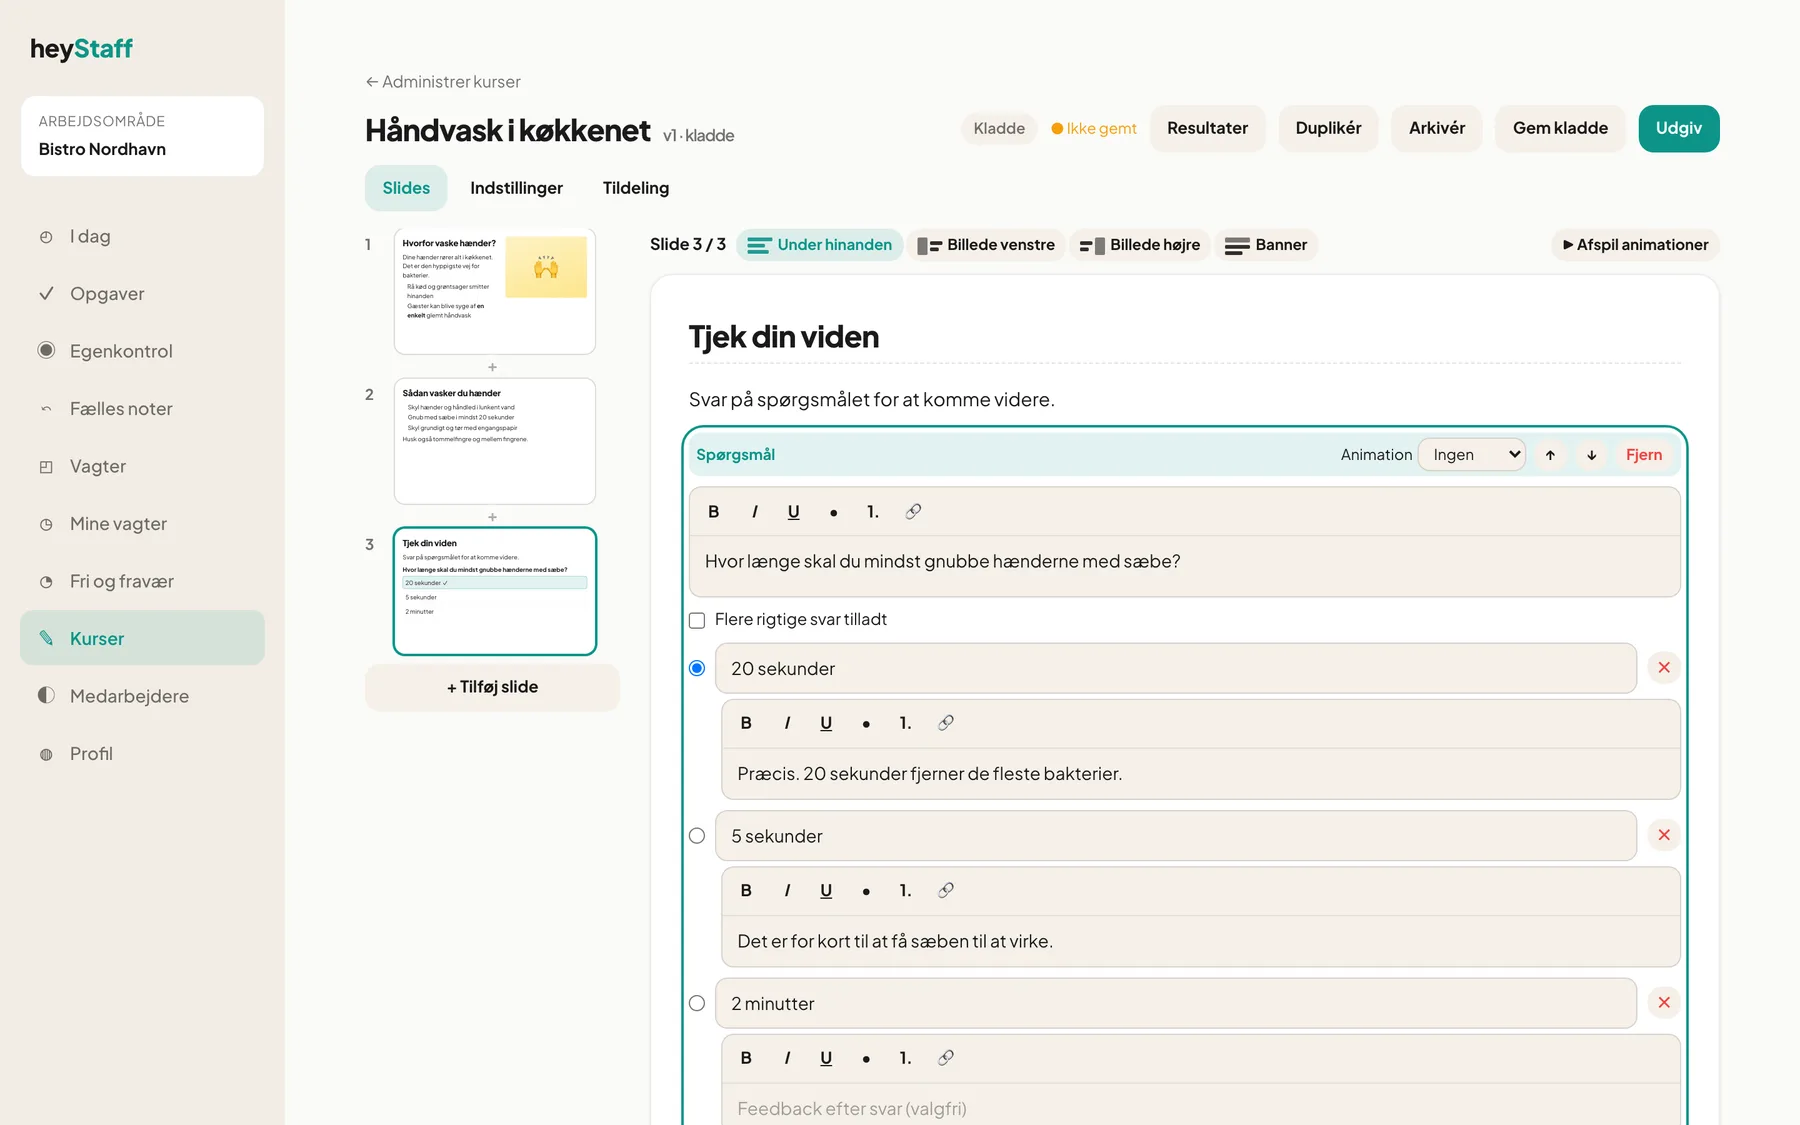
Task: Delete the '2 minutter' answer option
Action: click(1664, 1003)
